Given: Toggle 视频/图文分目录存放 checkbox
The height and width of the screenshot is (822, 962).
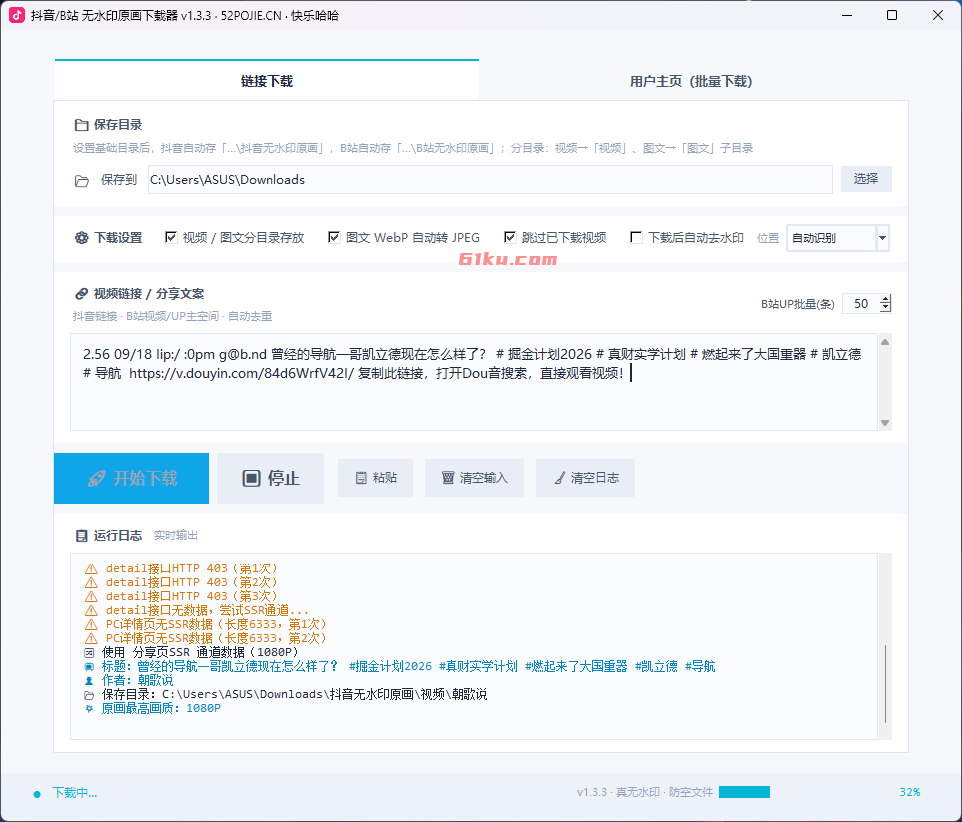Looking at the screenshot, I should (171, 237).
